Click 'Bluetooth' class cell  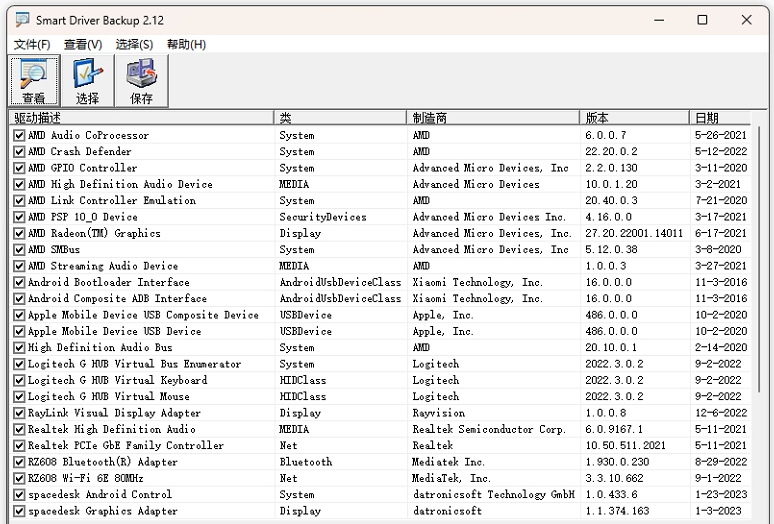pos(306,462)
